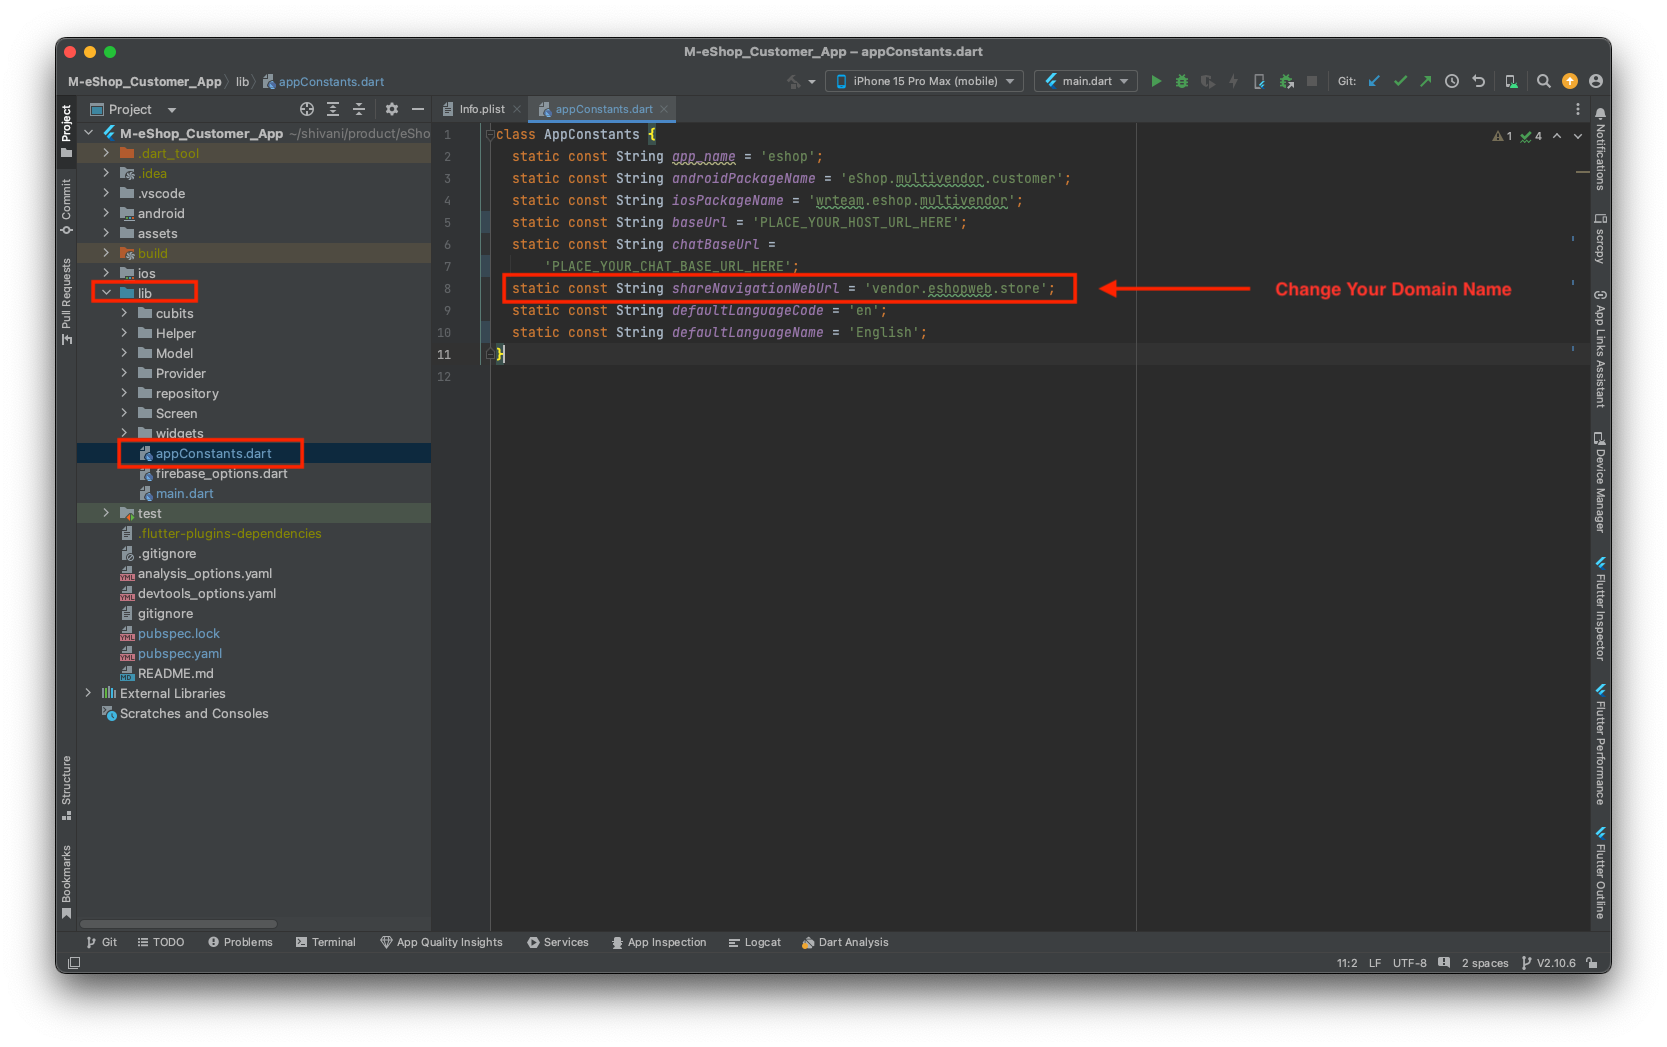Expand the External Libraries node
Screen dimensions: 1667x1047
pos(88,693)
